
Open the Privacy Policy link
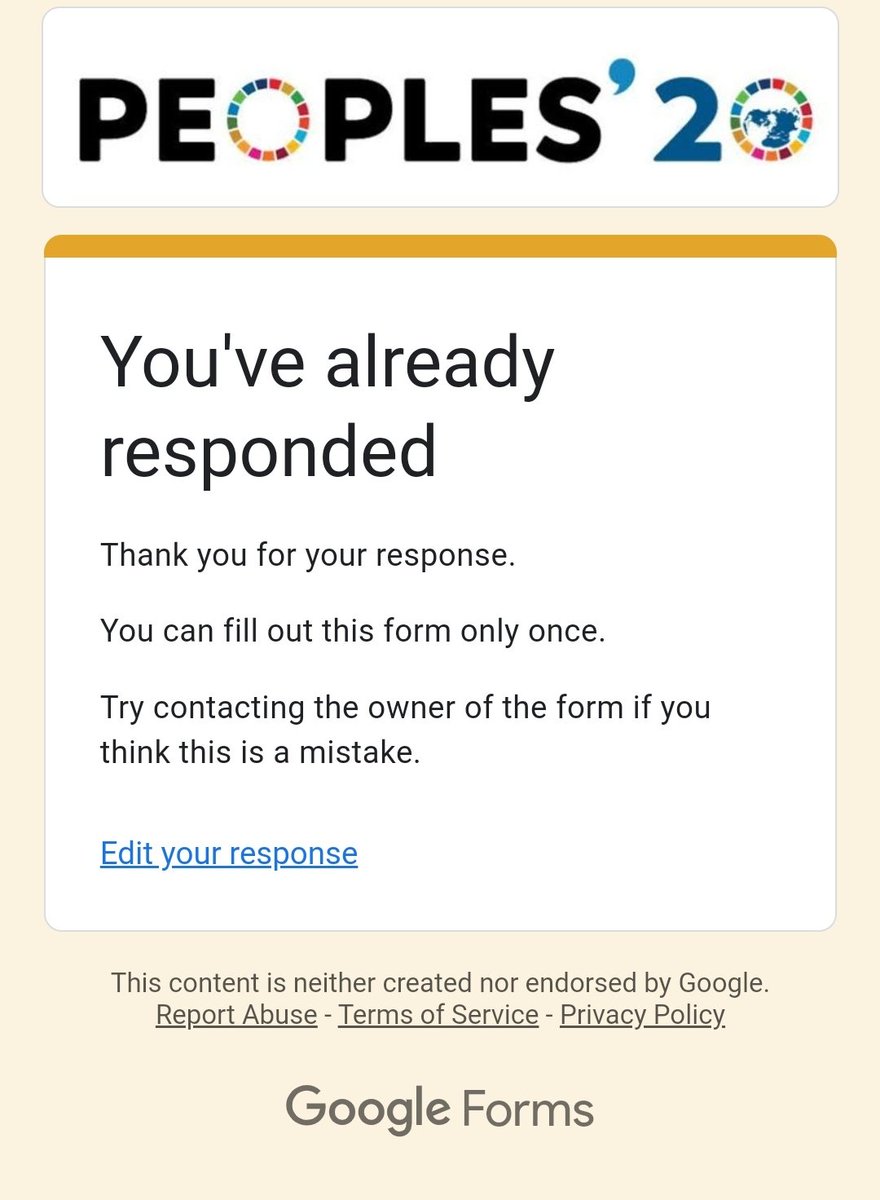coord(642,1015)
